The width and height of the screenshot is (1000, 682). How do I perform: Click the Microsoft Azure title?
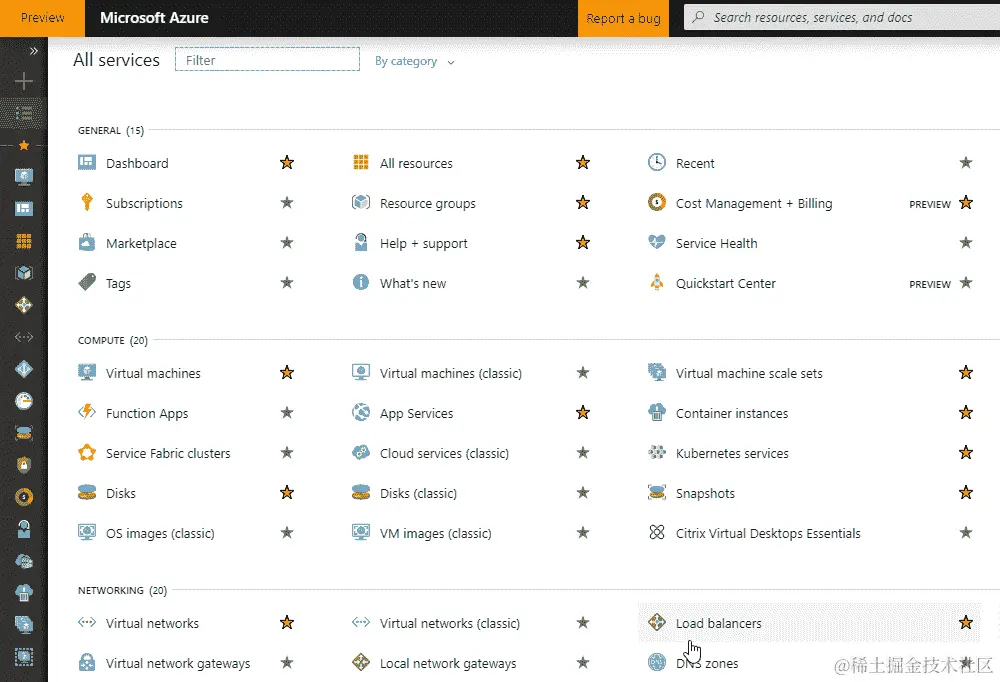tap(154, 18)
